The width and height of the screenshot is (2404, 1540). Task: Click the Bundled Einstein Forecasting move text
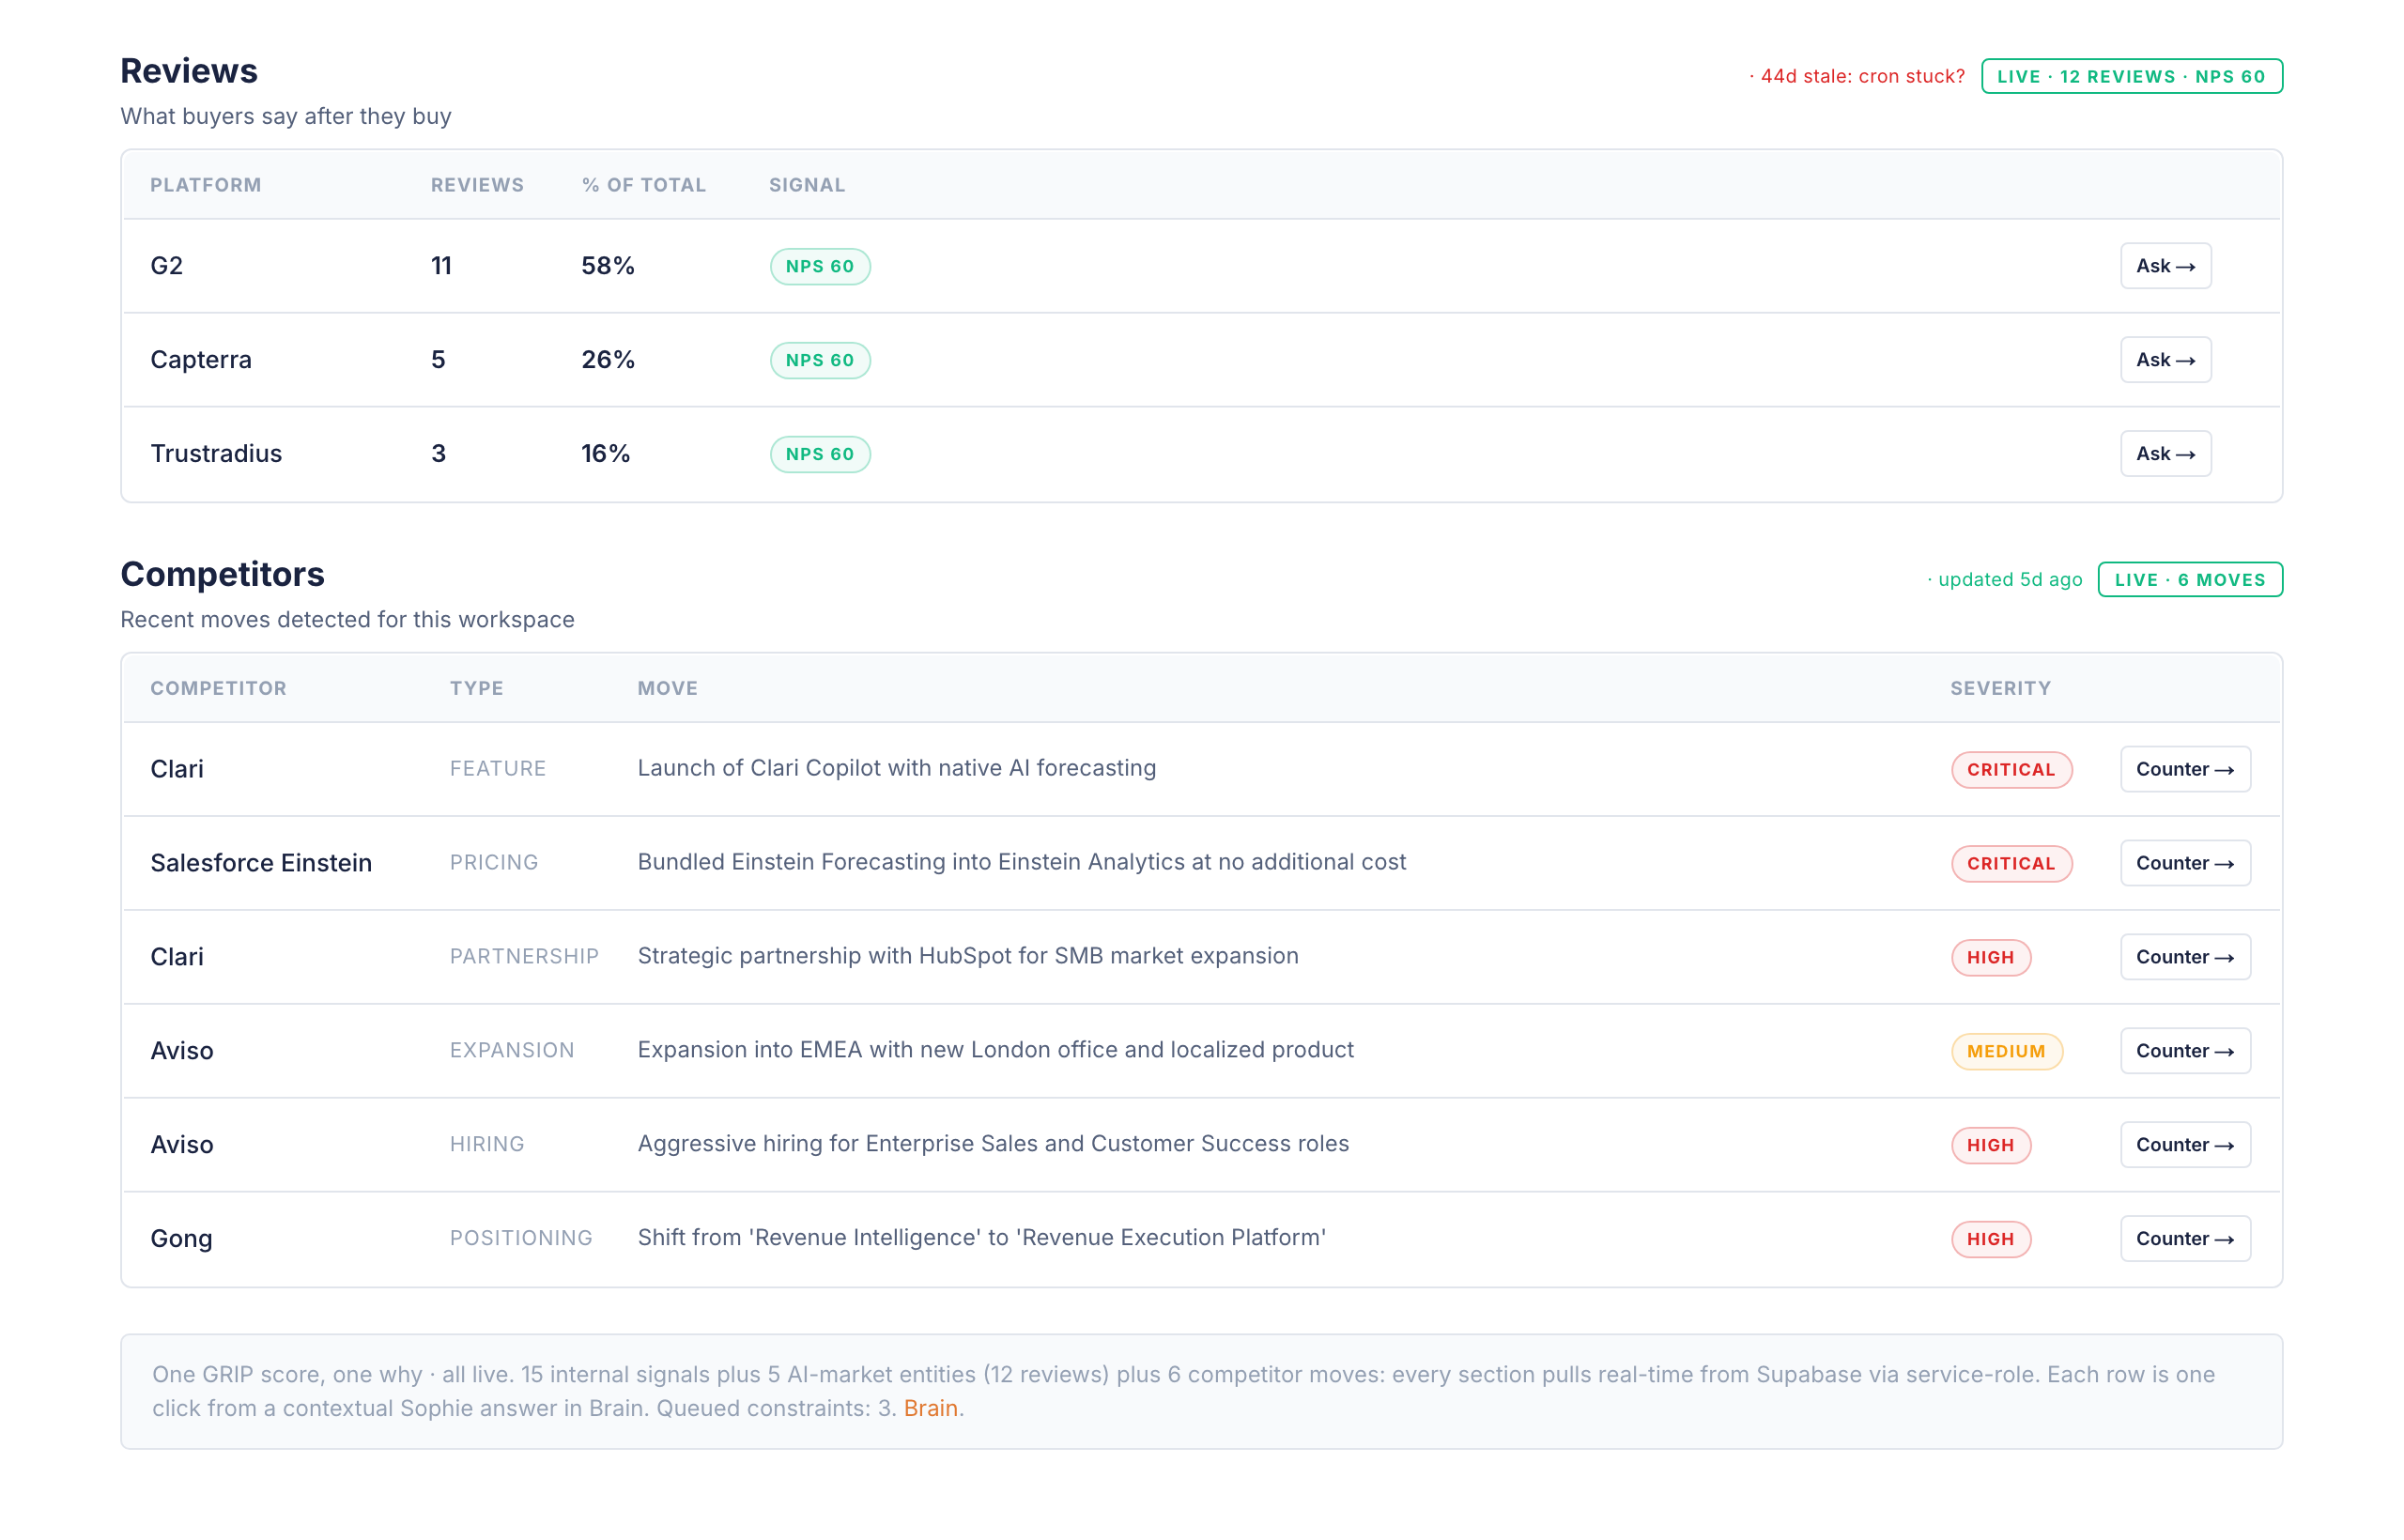pyautogui.click(x=1021, y=862)
